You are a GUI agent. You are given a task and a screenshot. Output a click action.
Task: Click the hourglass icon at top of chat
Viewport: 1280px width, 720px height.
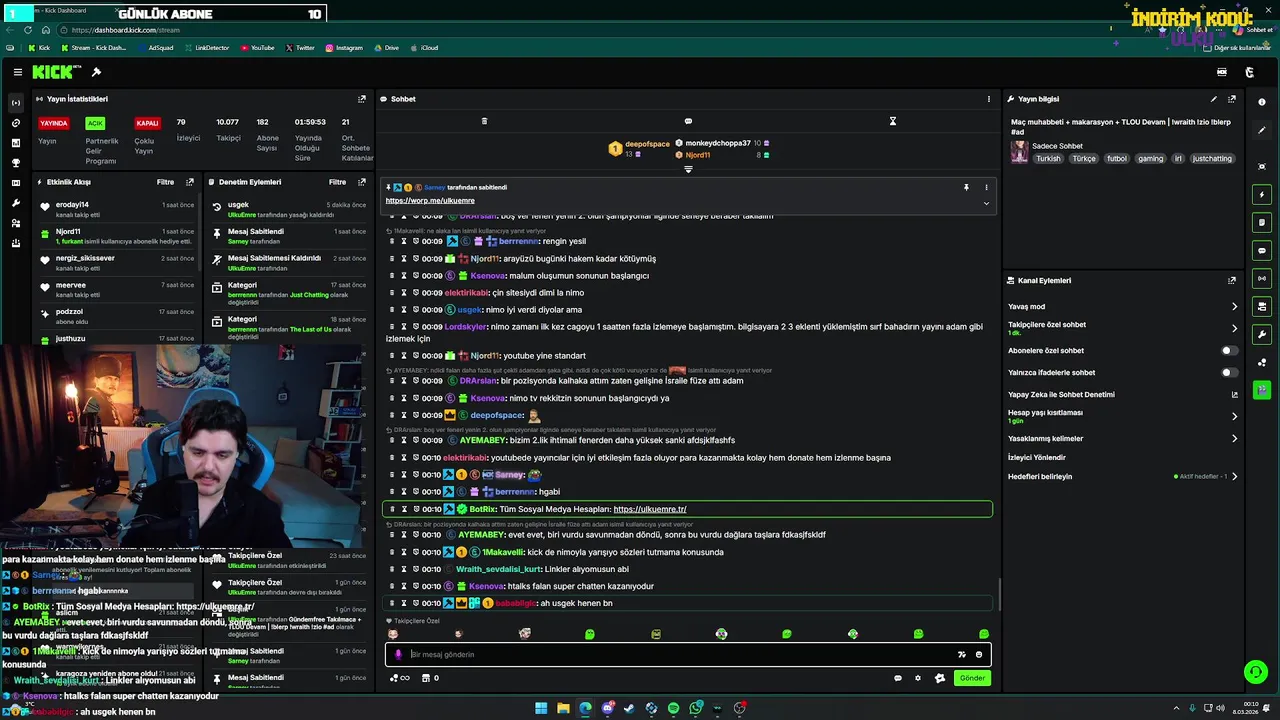pos(893,121)
